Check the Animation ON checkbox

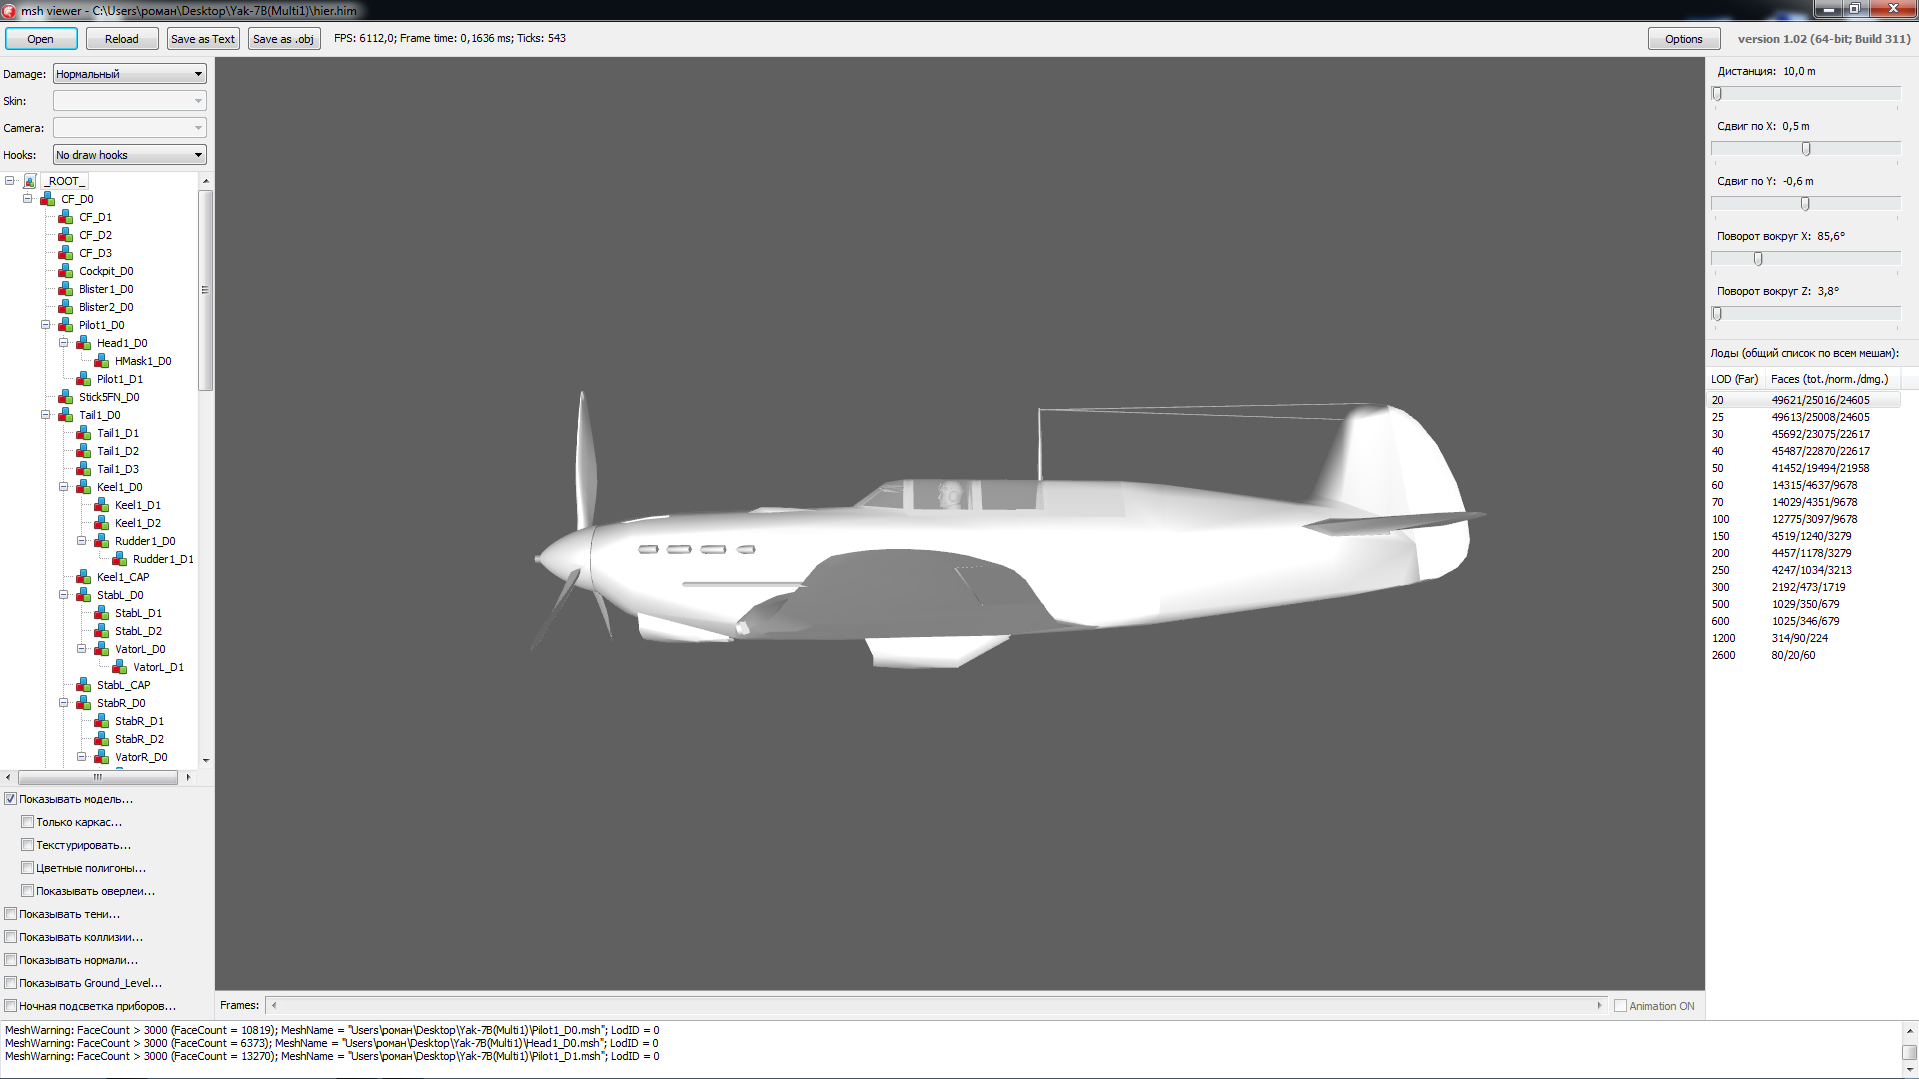coord(1620,1006)
